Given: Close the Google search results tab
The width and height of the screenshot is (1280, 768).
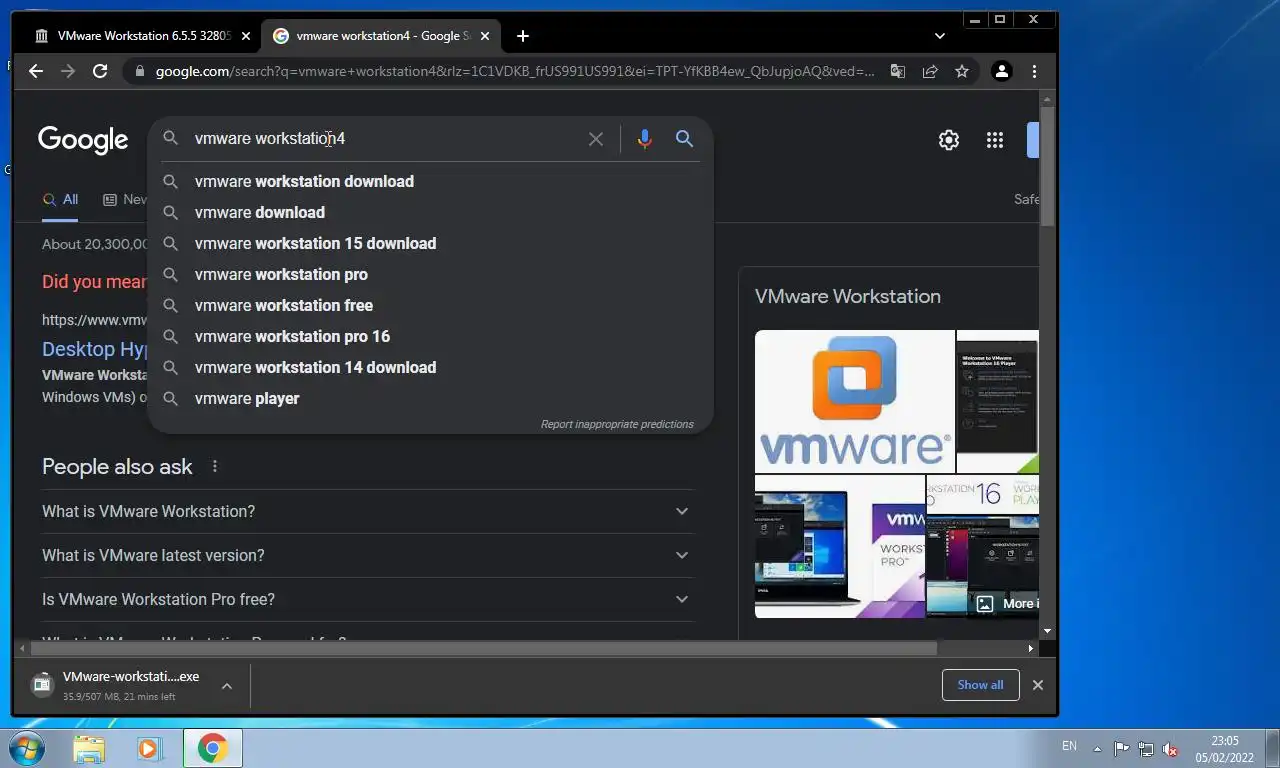Looking at the screenshot, I should (x=485, y=36).
